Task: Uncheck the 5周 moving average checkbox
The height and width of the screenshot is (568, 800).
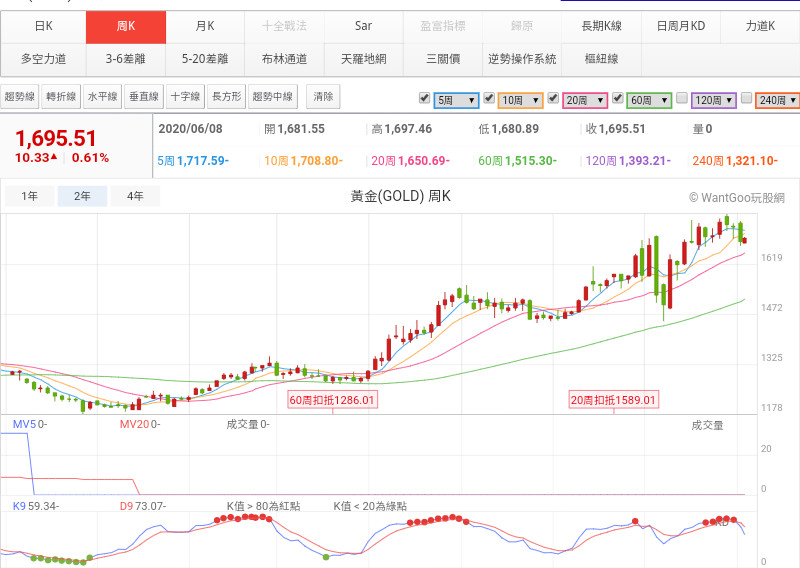Action: click(424, 98)
